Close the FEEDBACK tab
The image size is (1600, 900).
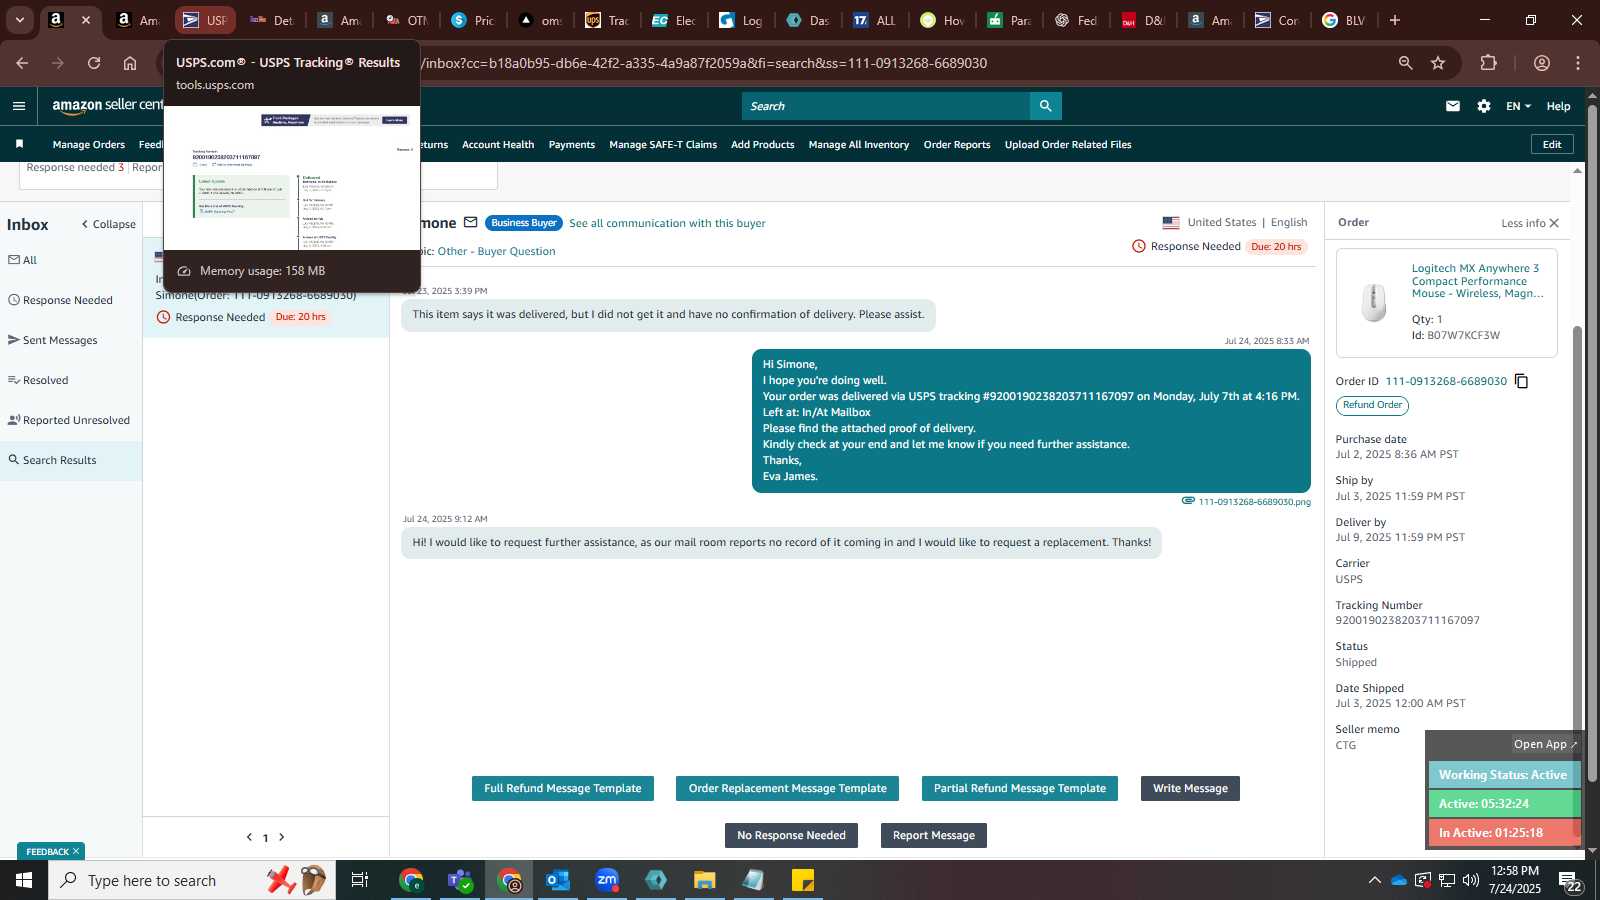point(76,851)
